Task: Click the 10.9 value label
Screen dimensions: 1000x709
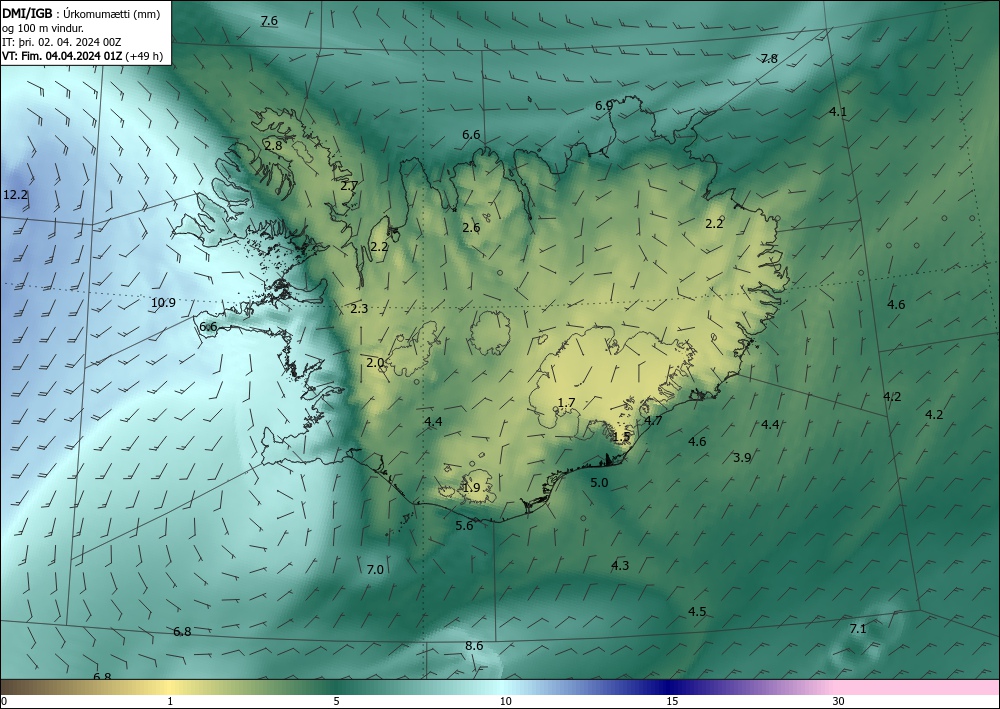Action: tap(163, 303)
